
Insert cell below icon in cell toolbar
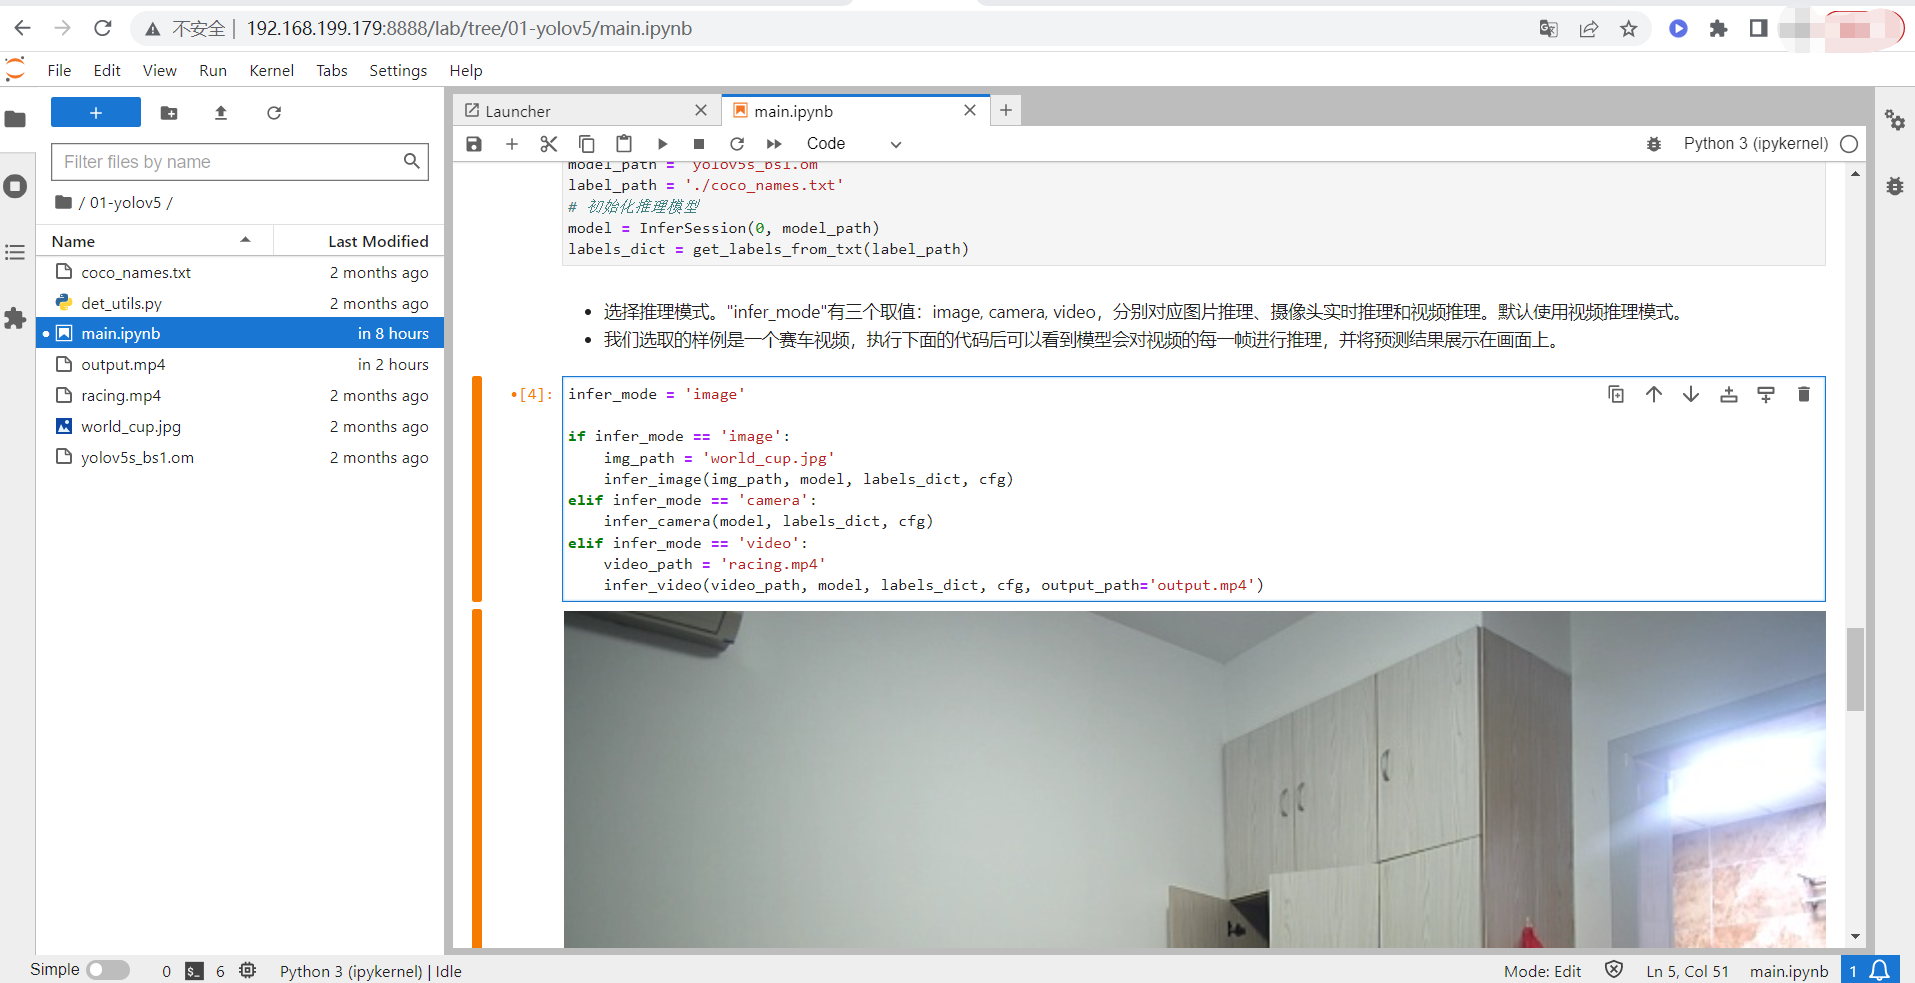coord(1766,394)
